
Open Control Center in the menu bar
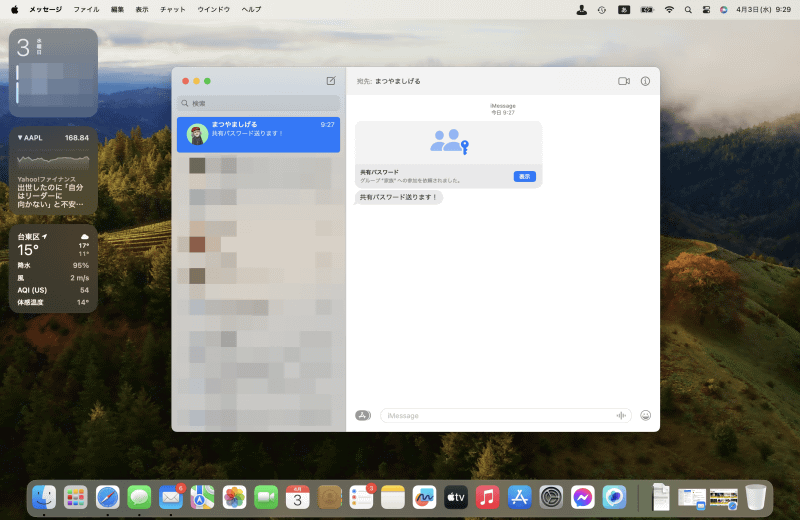[706, 10]
